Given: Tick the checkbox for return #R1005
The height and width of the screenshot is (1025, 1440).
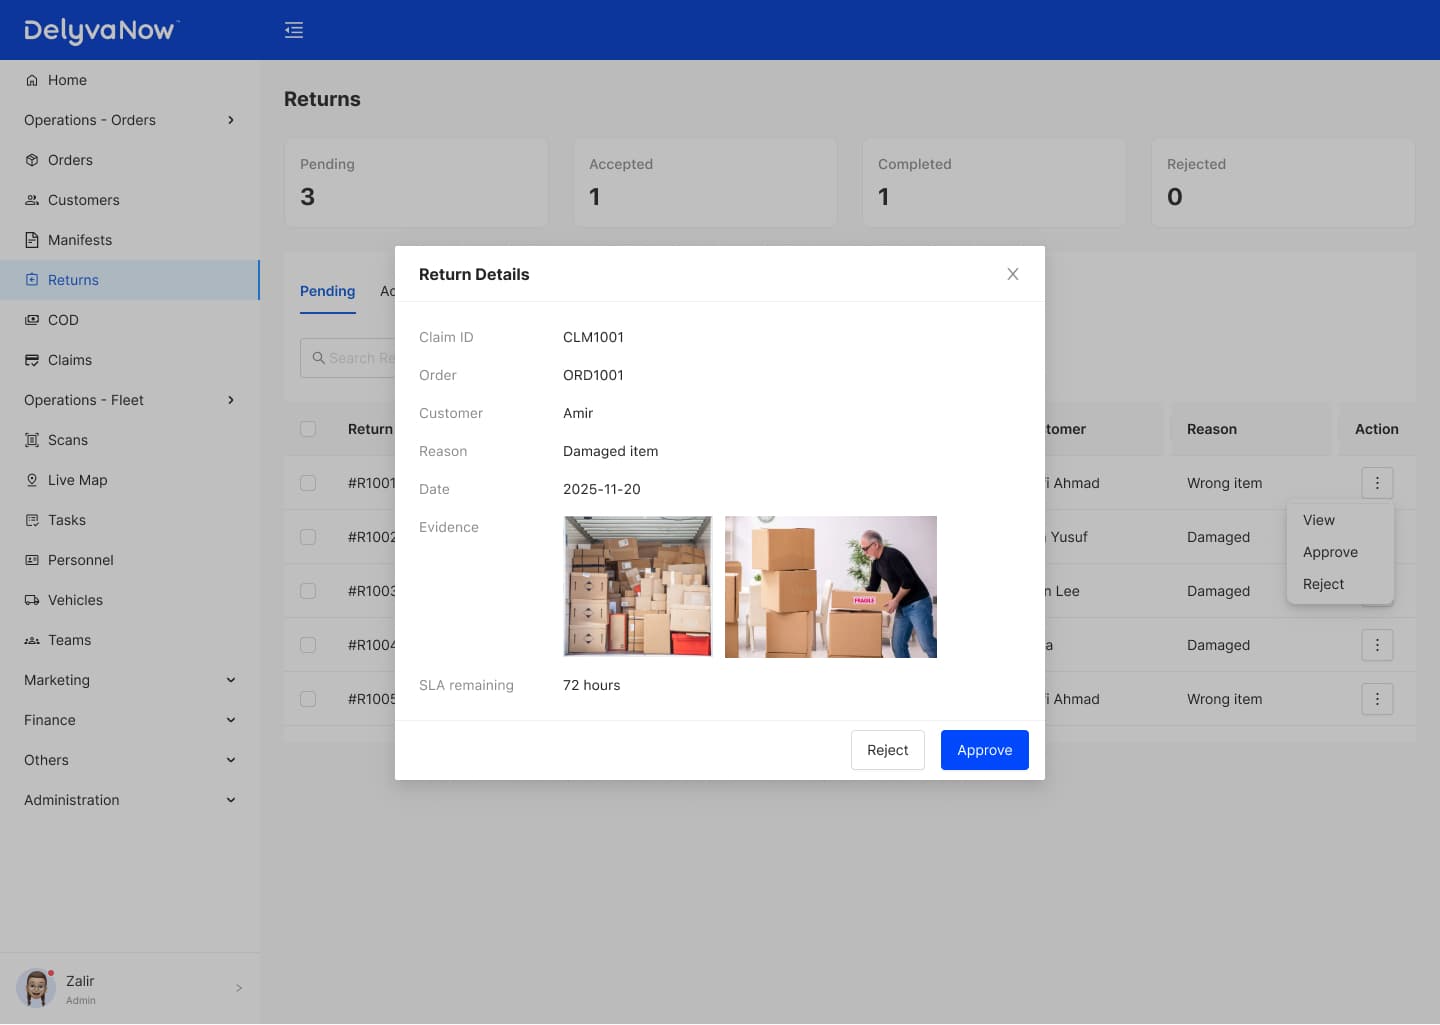Looking at the screenshot, I should [x=308, y=699].
